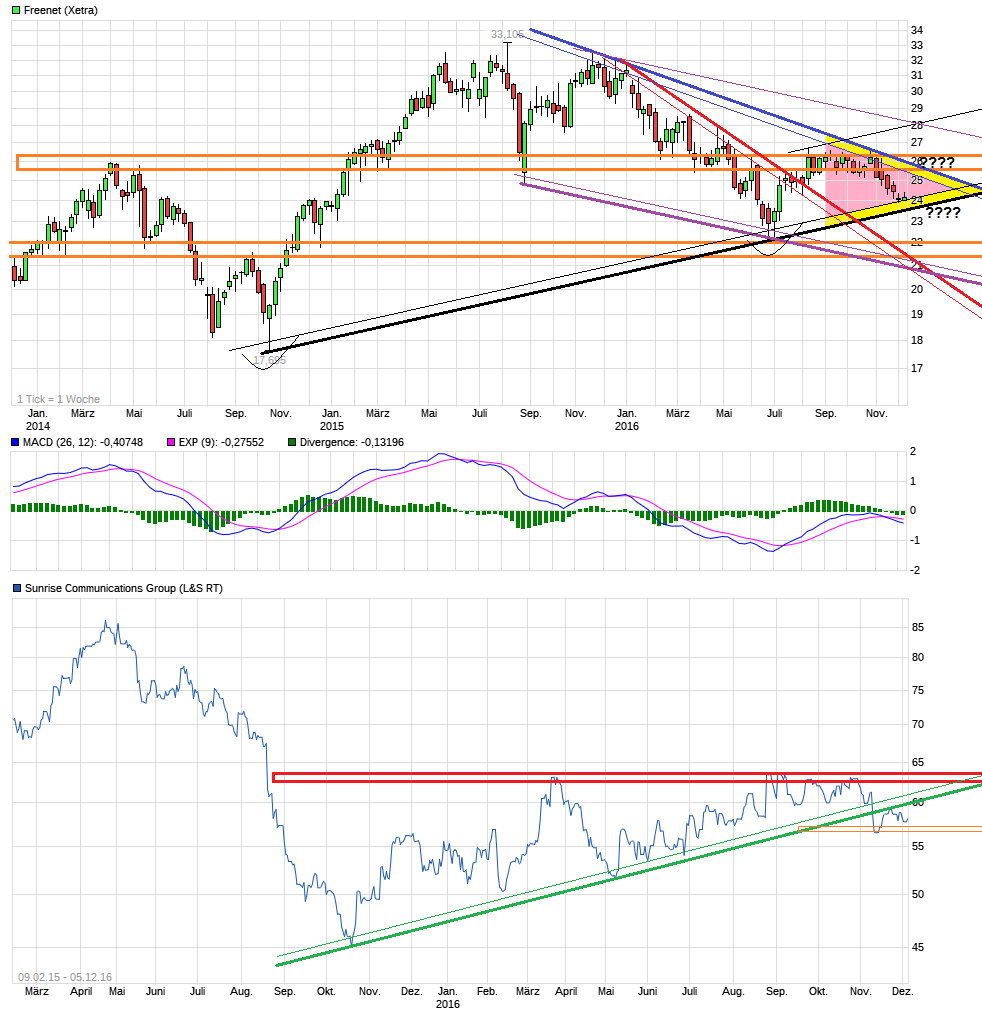The height and width of the screenshot is (1028, 982).
Task: Click the 'Freenet (Xetra)' chart title
Action: 60,10
